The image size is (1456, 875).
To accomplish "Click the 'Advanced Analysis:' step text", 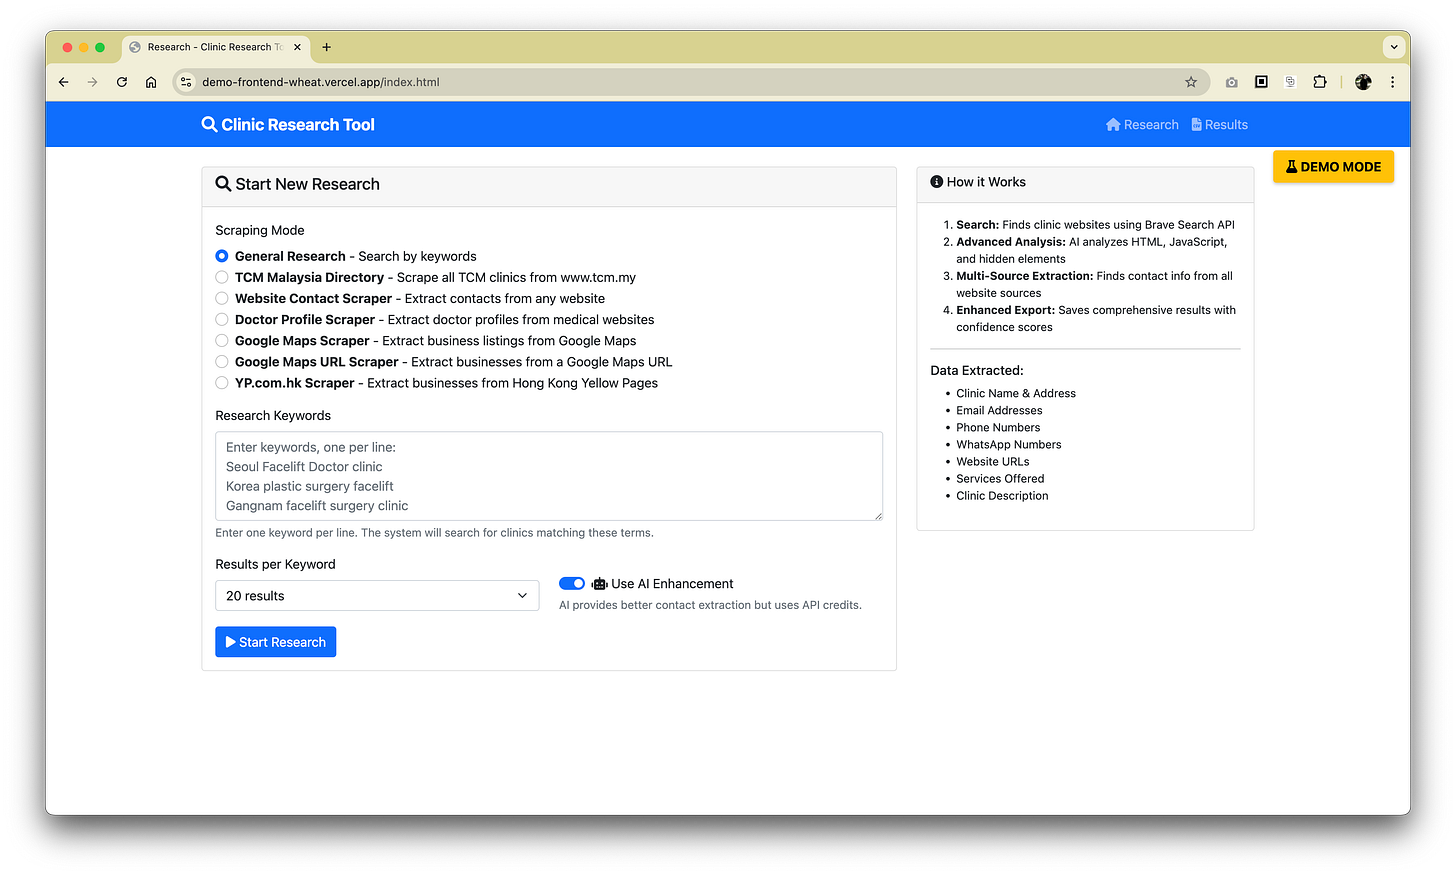I will [x=1011, y=242].
